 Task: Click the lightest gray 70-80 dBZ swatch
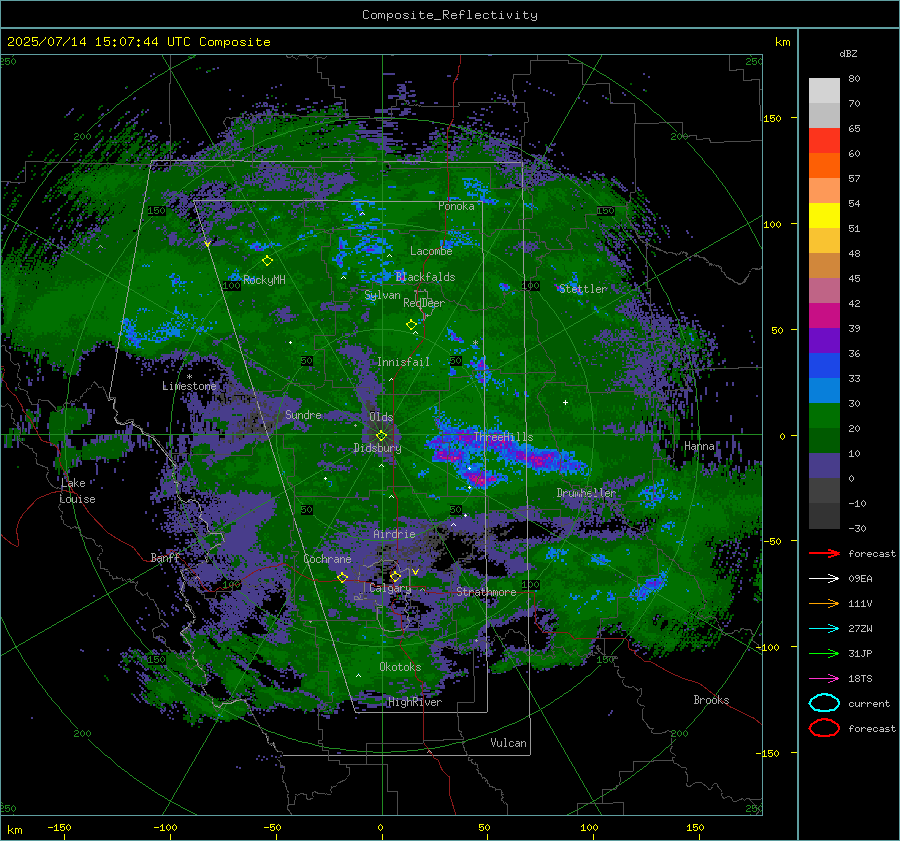pyautogui.click(x=824, y=90)
